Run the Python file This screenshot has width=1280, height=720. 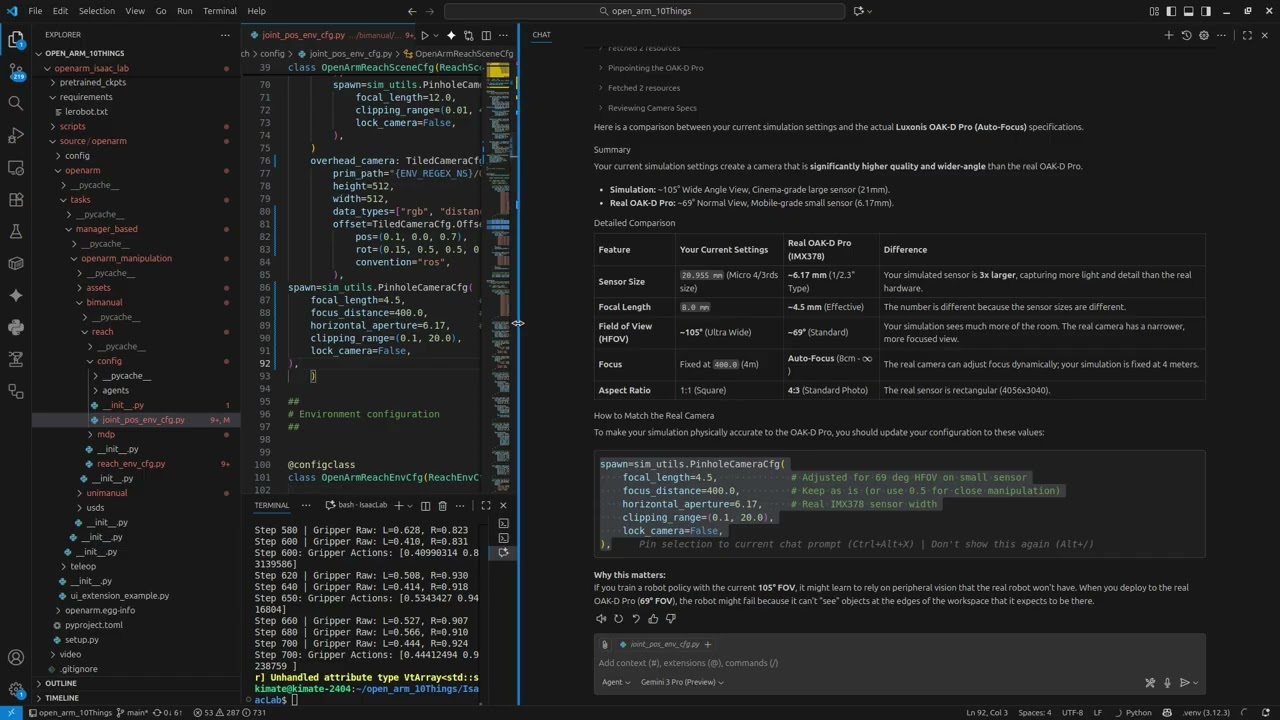tap(424, 35)
